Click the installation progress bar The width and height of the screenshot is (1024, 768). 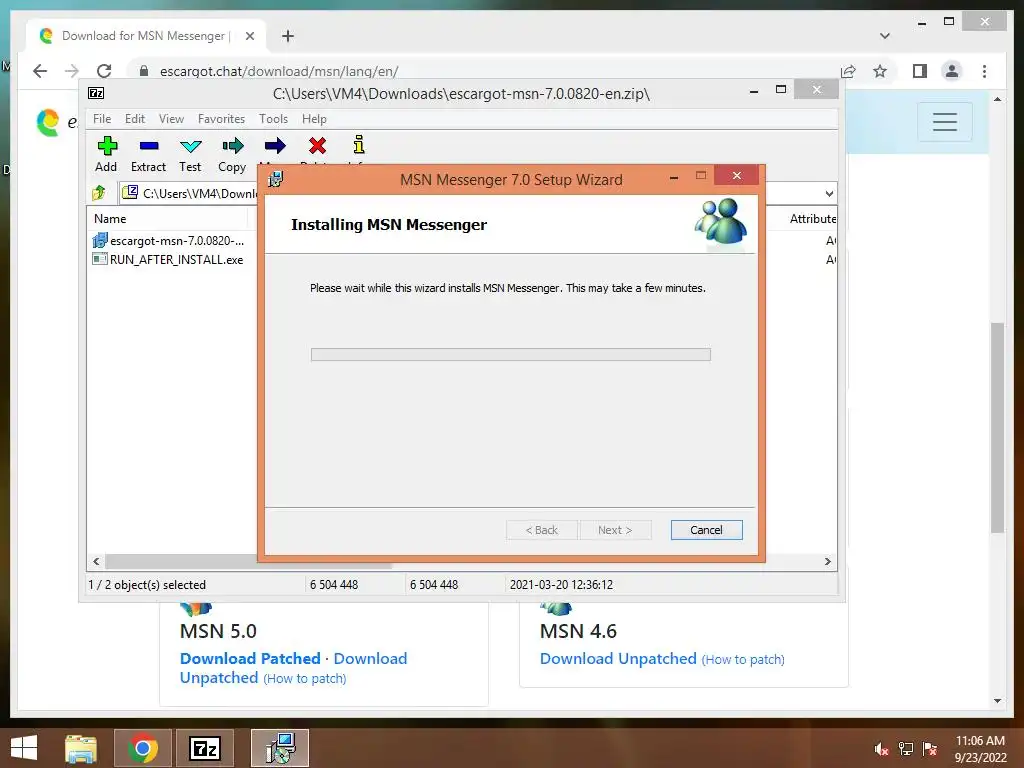[x=511, y=355]
